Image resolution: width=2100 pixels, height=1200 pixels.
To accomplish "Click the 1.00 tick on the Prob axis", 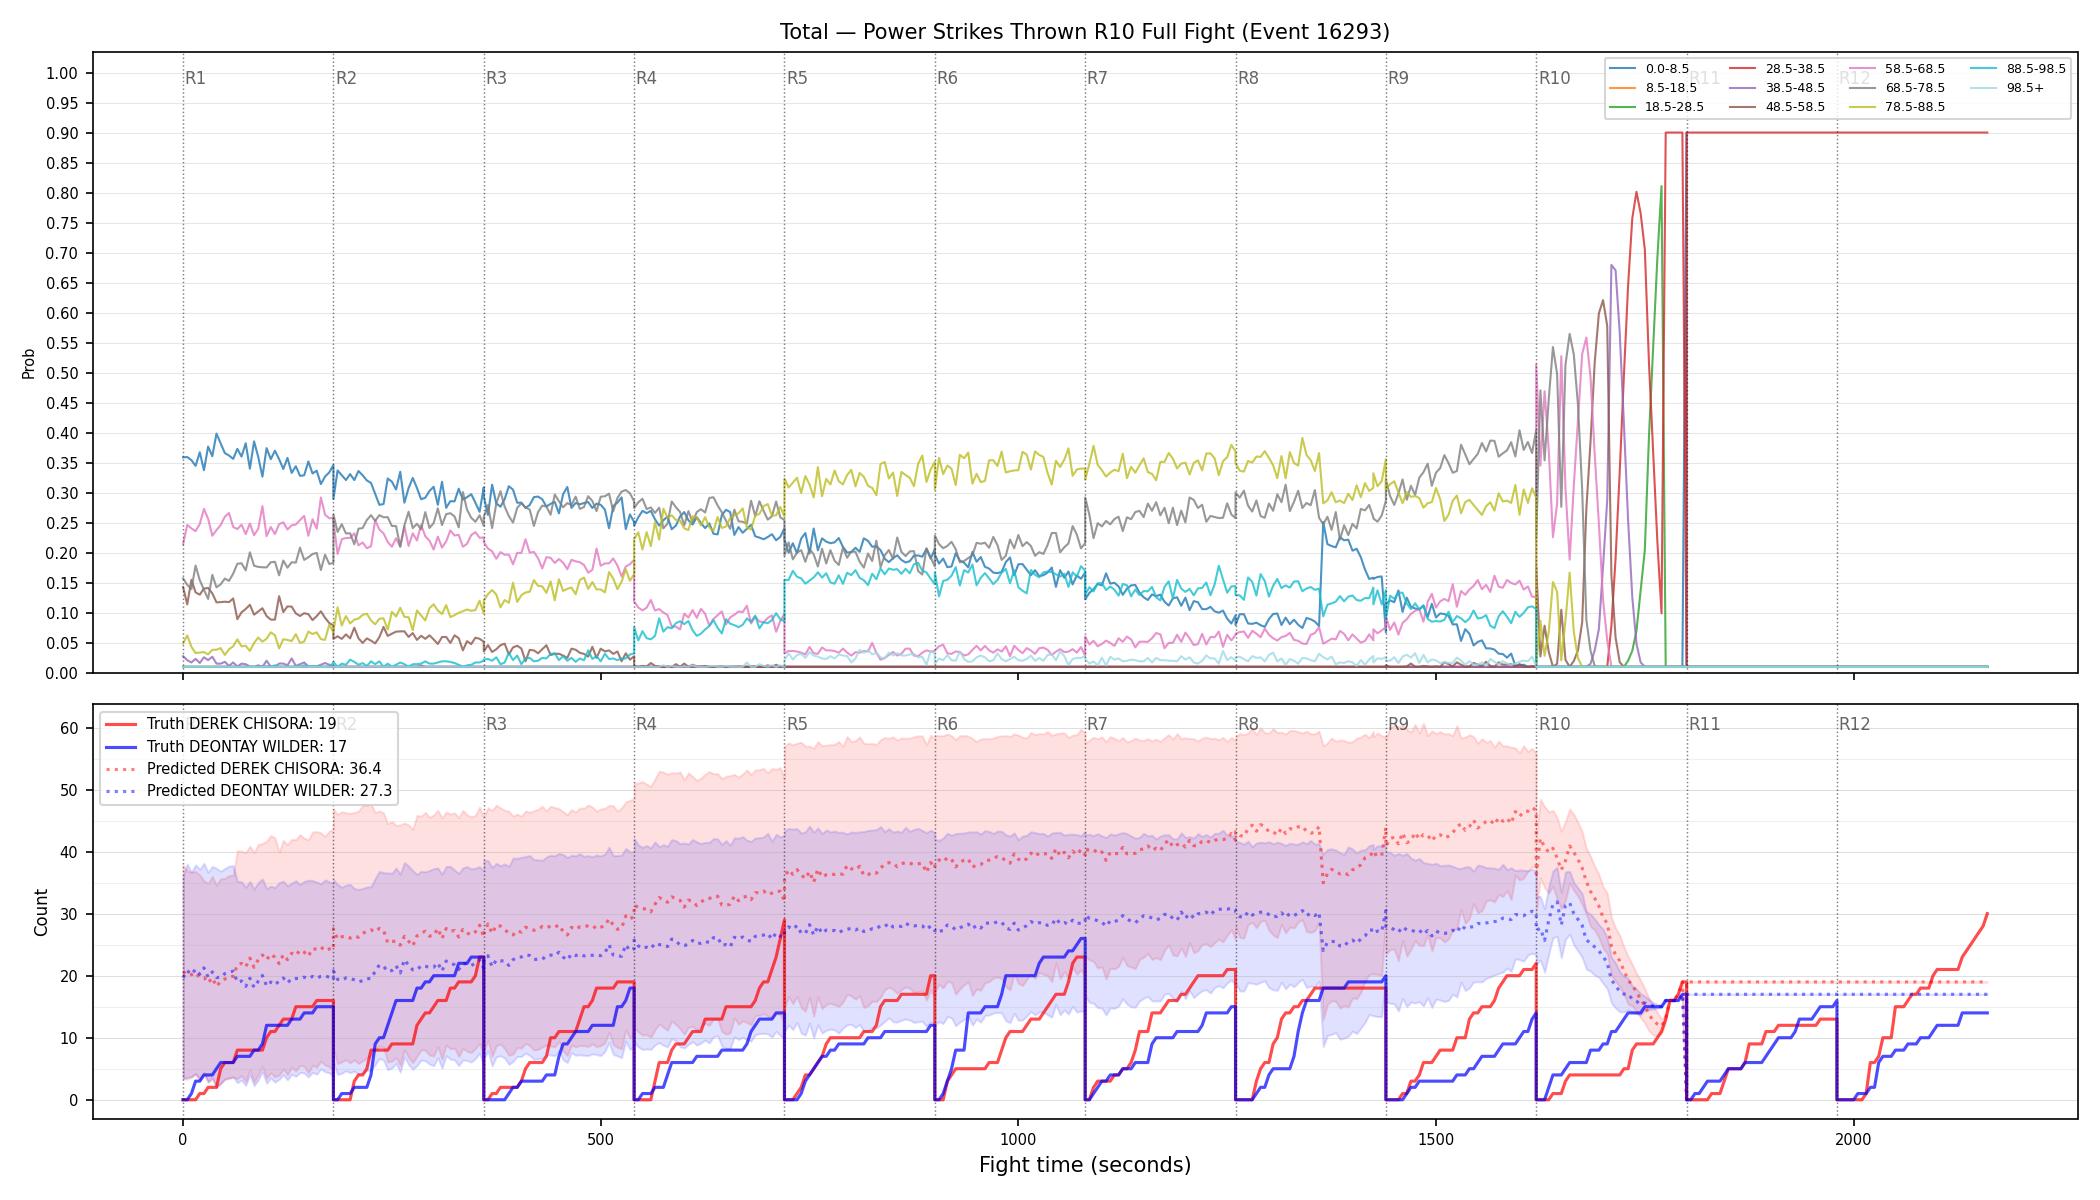I will click(x=62, y=73).
